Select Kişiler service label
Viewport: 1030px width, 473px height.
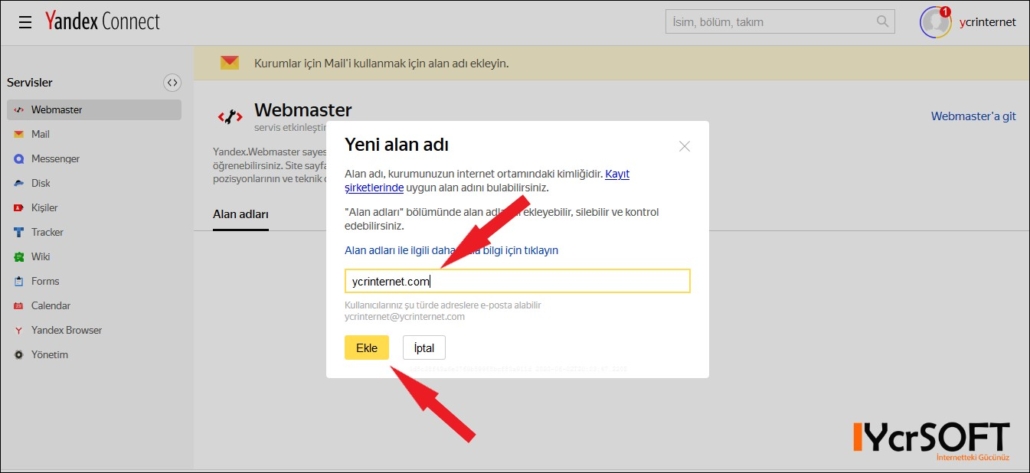[x=45, y=208]
